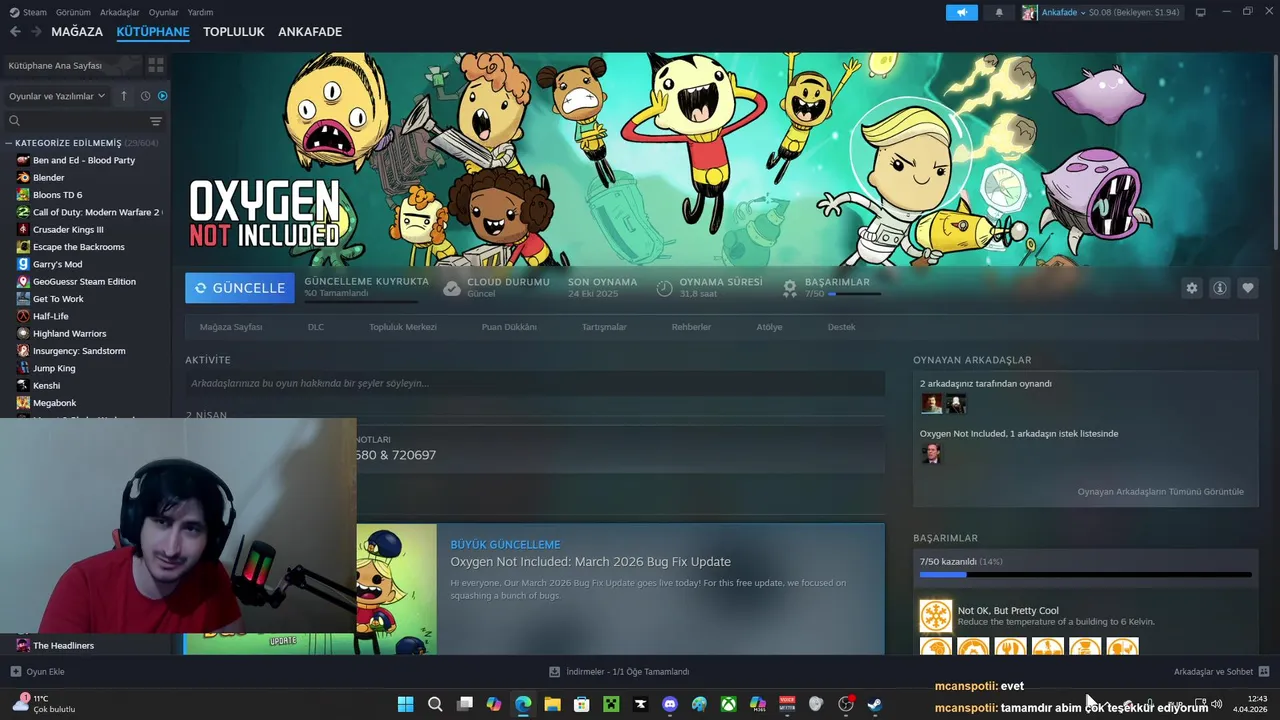
Task: Select Crusader Kings III
Action: pyautogui.click(x=68, y=229)
